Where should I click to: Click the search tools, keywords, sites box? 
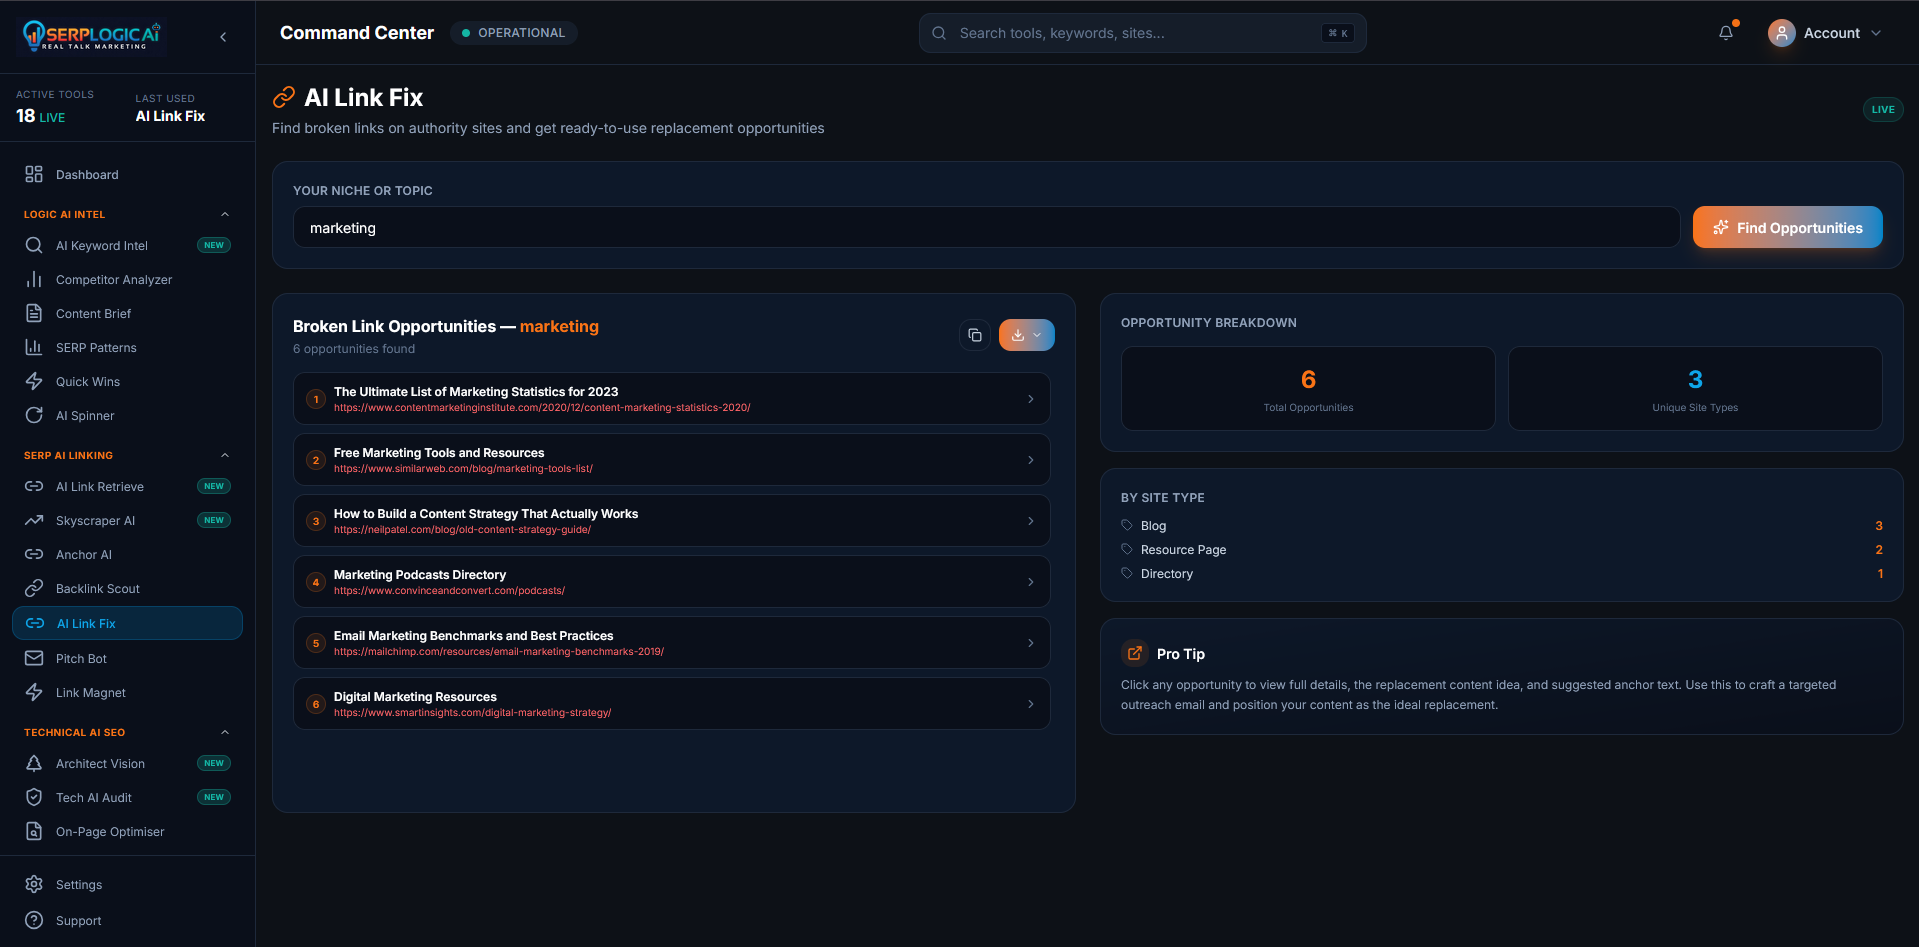click(1142, 33)
